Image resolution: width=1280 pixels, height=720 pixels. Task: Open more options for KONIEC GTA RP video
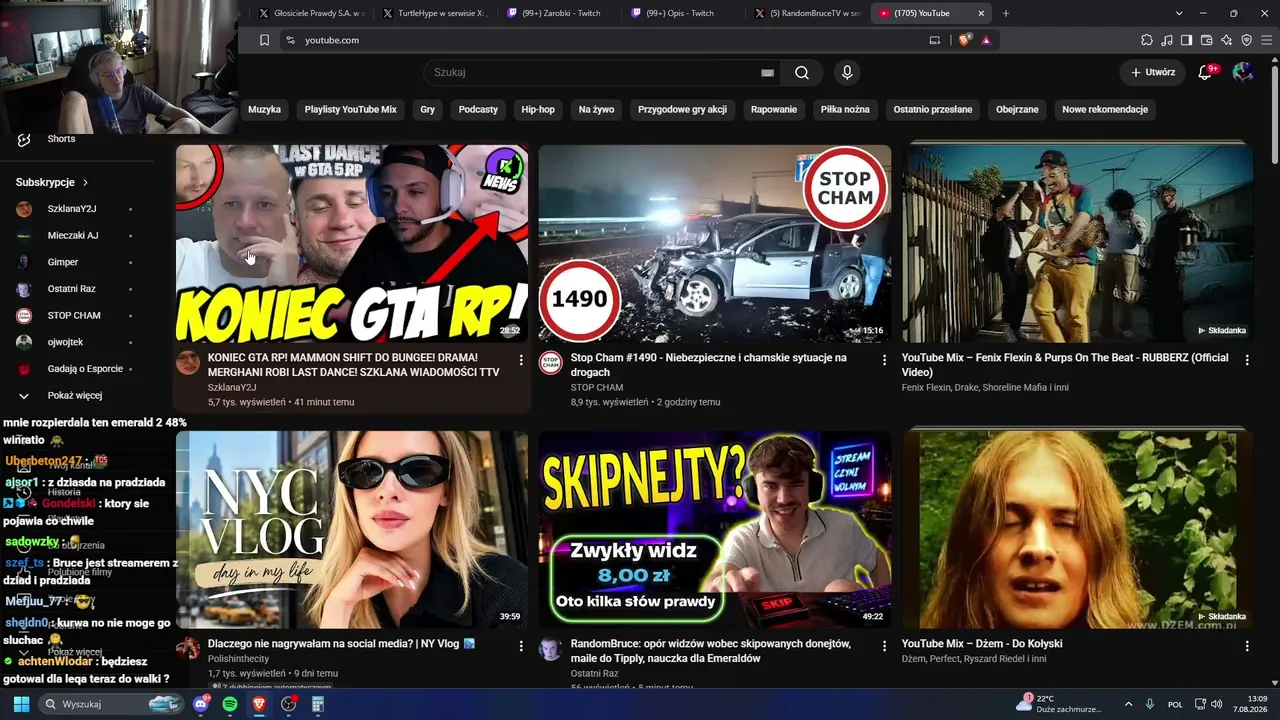(521, 360)
